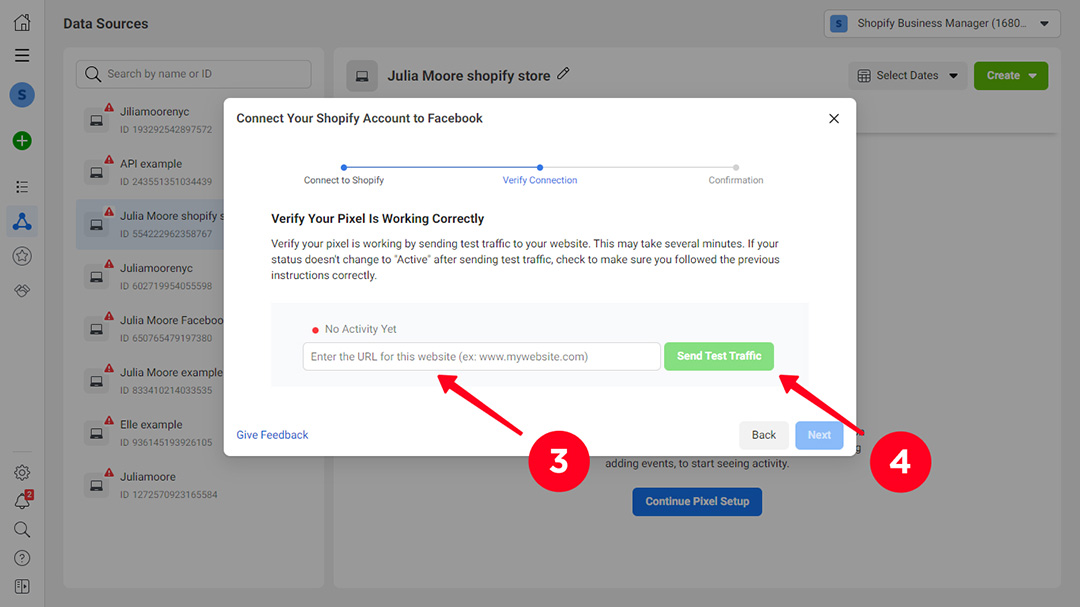Image resolution: width=1080 pixels, height=607 pixels.
Task: Click the Continue Pixel Setup button
Action: [x=697, y=502]
